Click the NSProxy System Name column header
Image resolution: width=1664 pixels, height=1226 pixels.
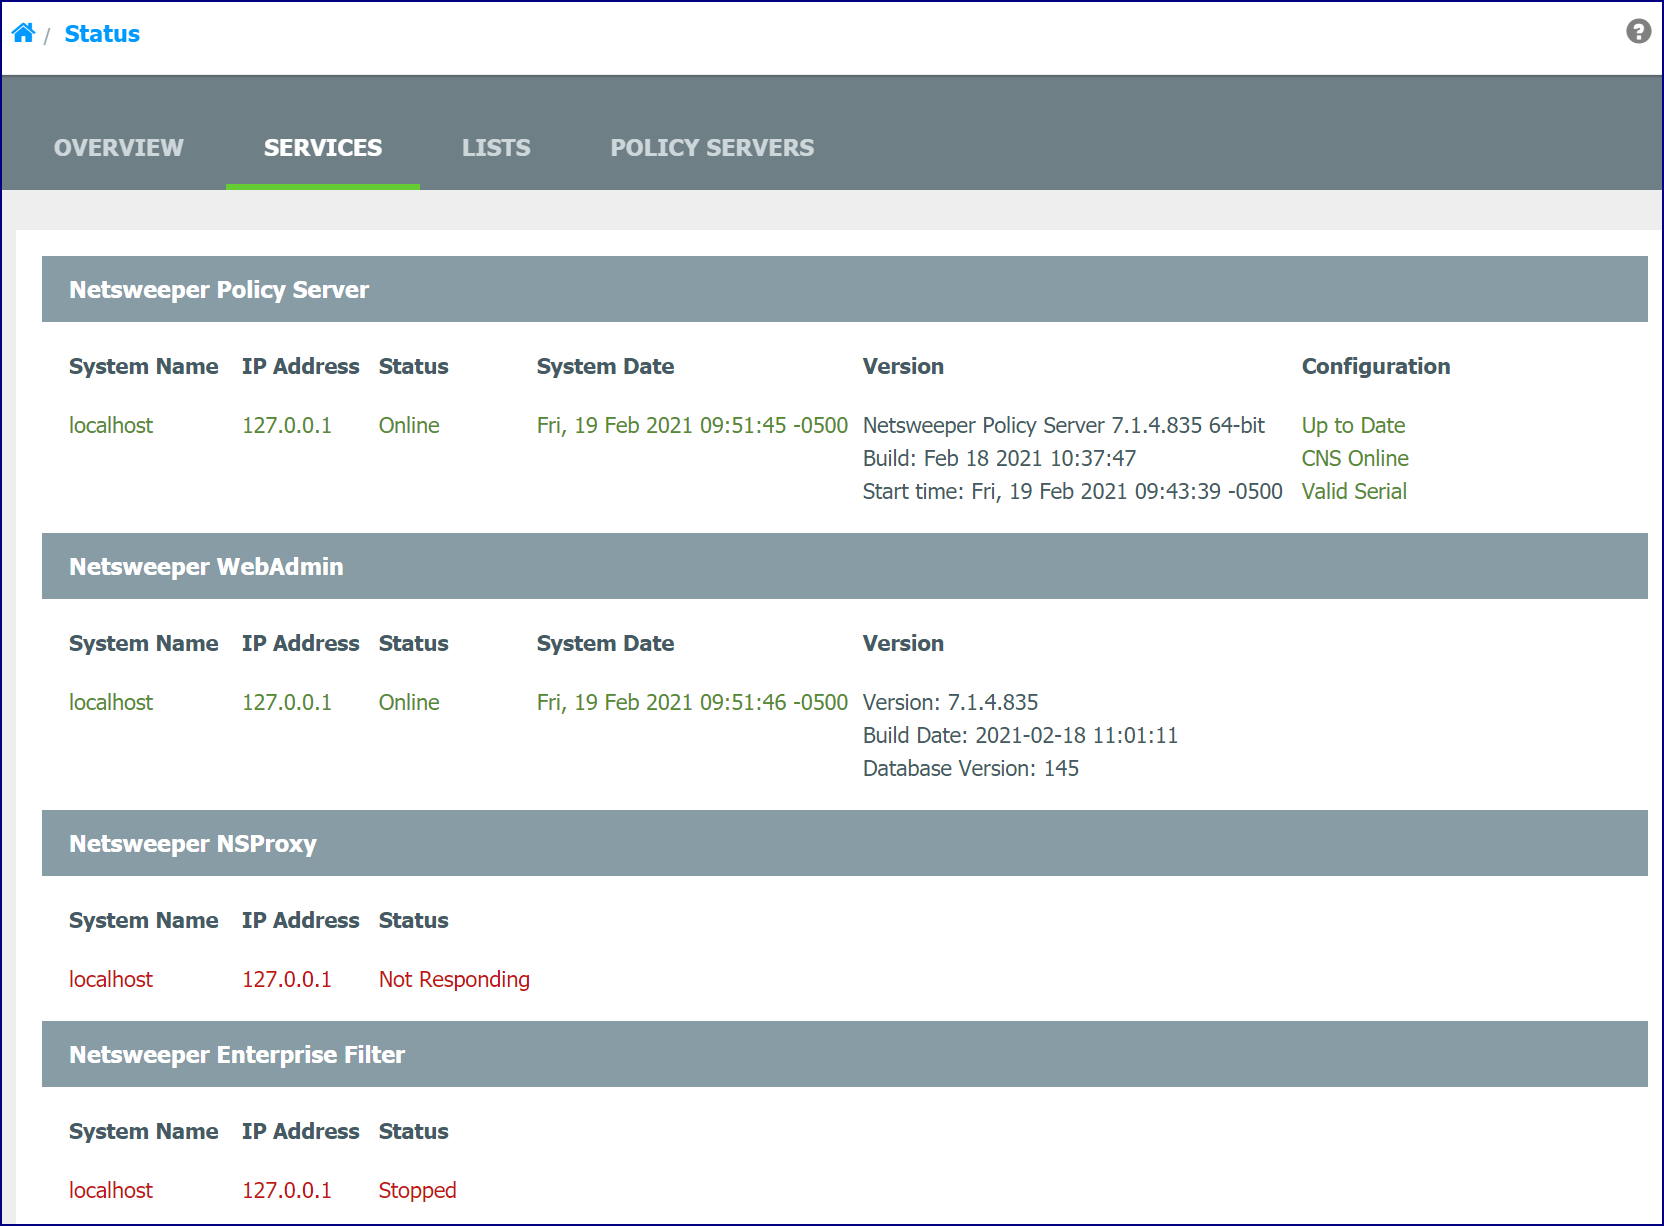pos(143,920)
